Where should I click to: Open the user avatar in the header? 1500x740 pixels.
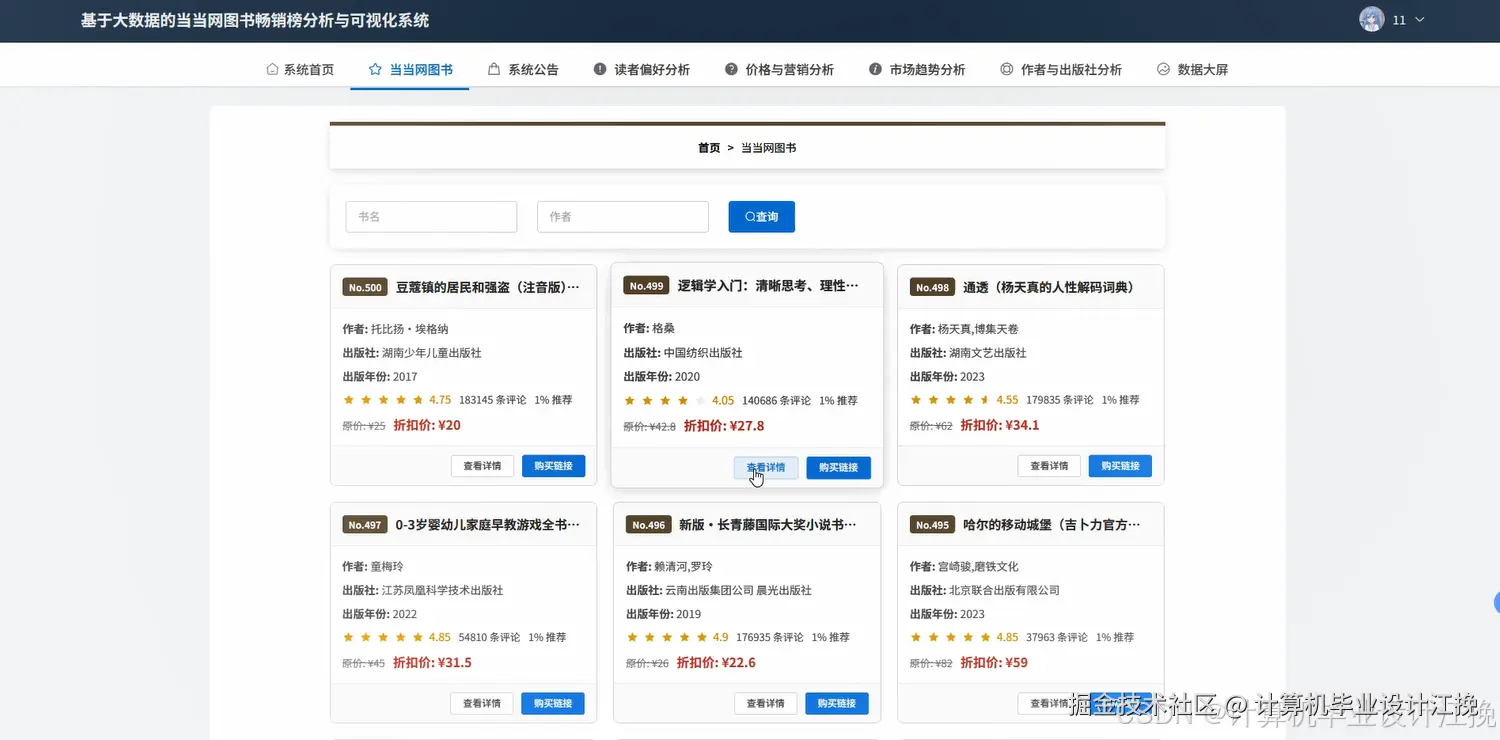click(1372, 20)
